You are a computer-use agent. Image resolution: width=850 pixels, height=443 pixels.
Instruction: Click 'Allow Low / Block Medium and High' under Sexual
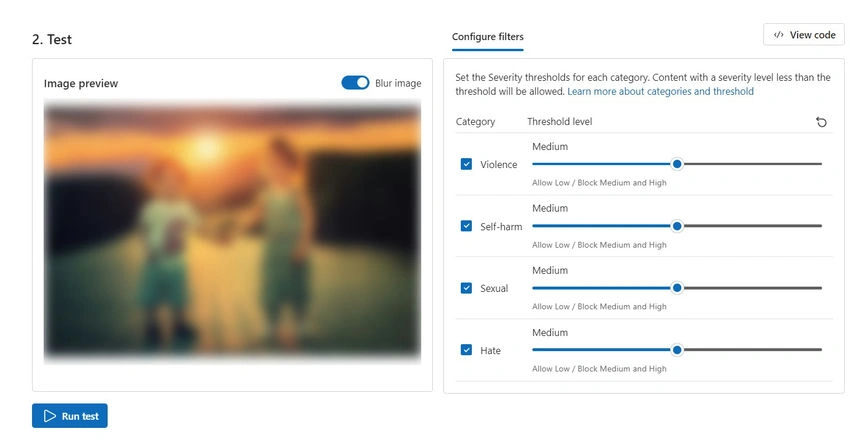pyautogui.click(x=599, y=306)
